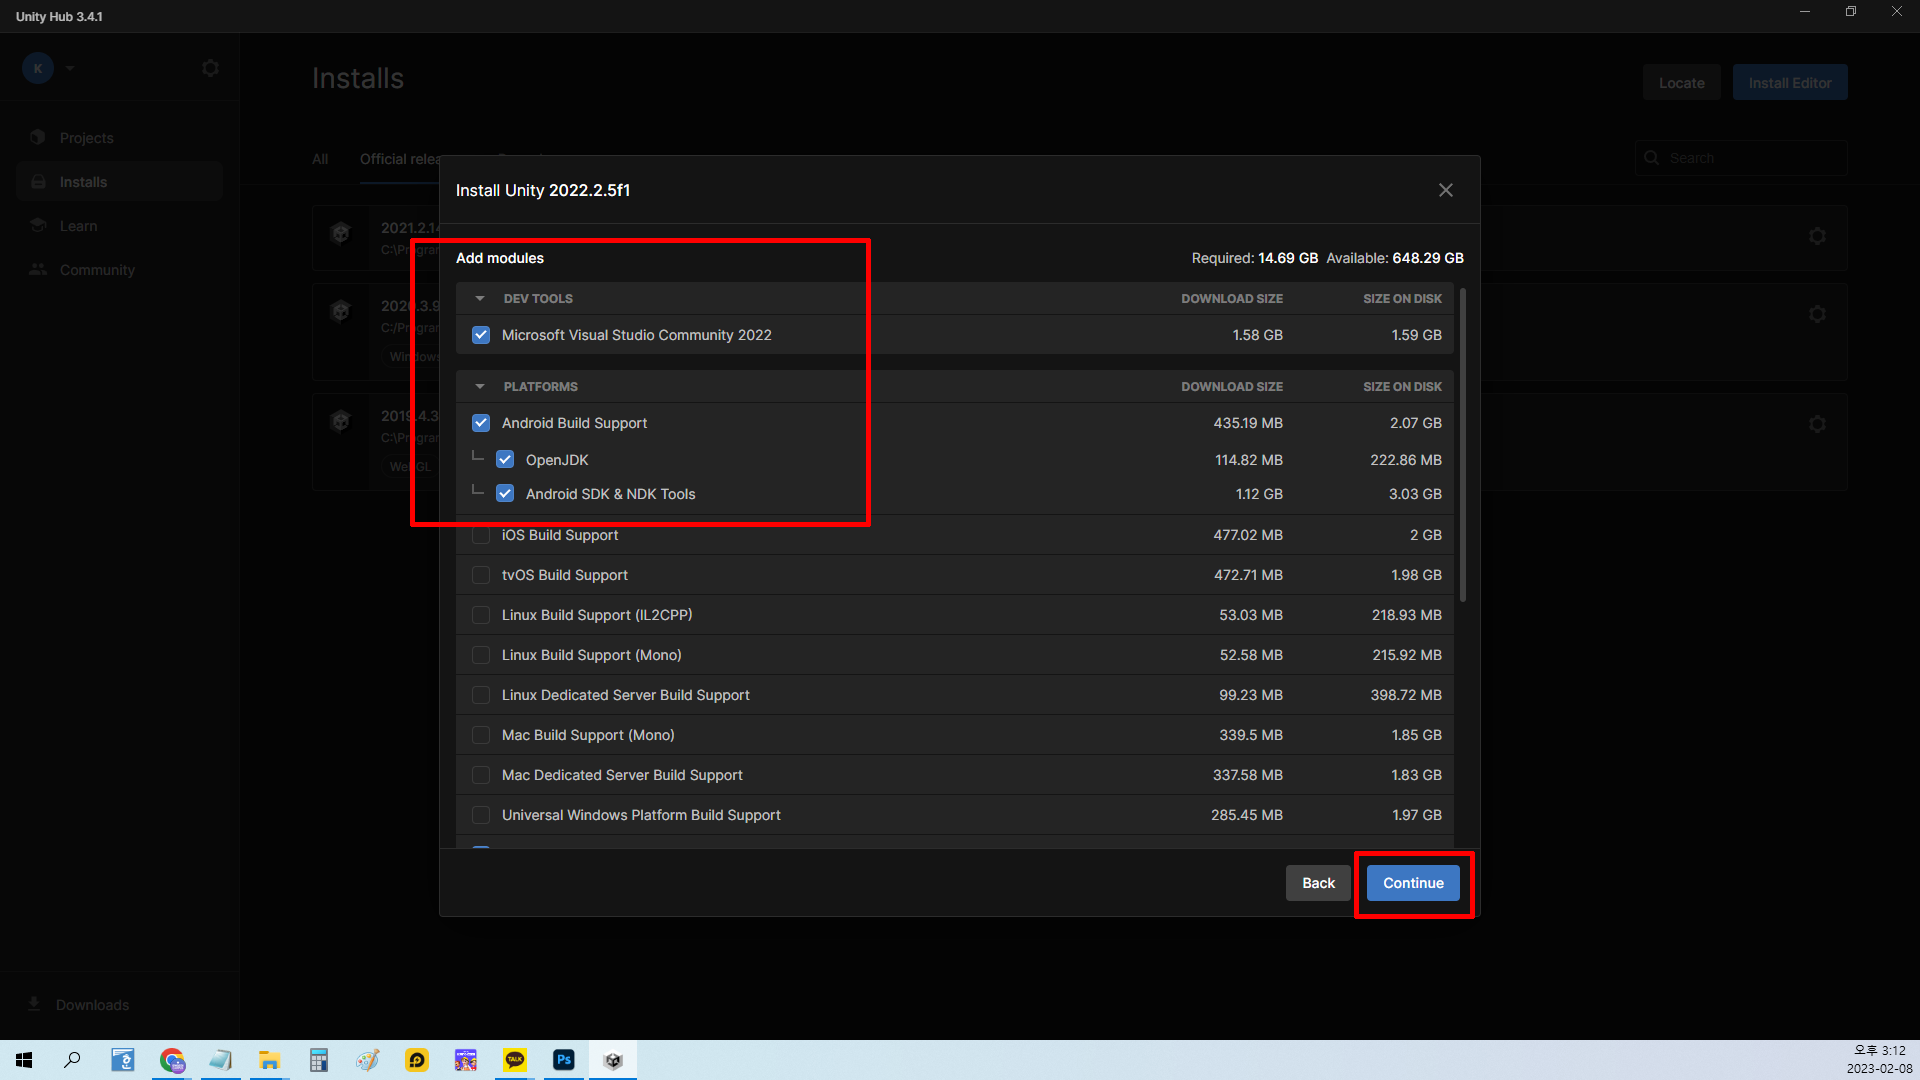Open settings gear for 2020.3 install
1920x1080 pixels.
pyautogui.click(x=1817, y=314)
